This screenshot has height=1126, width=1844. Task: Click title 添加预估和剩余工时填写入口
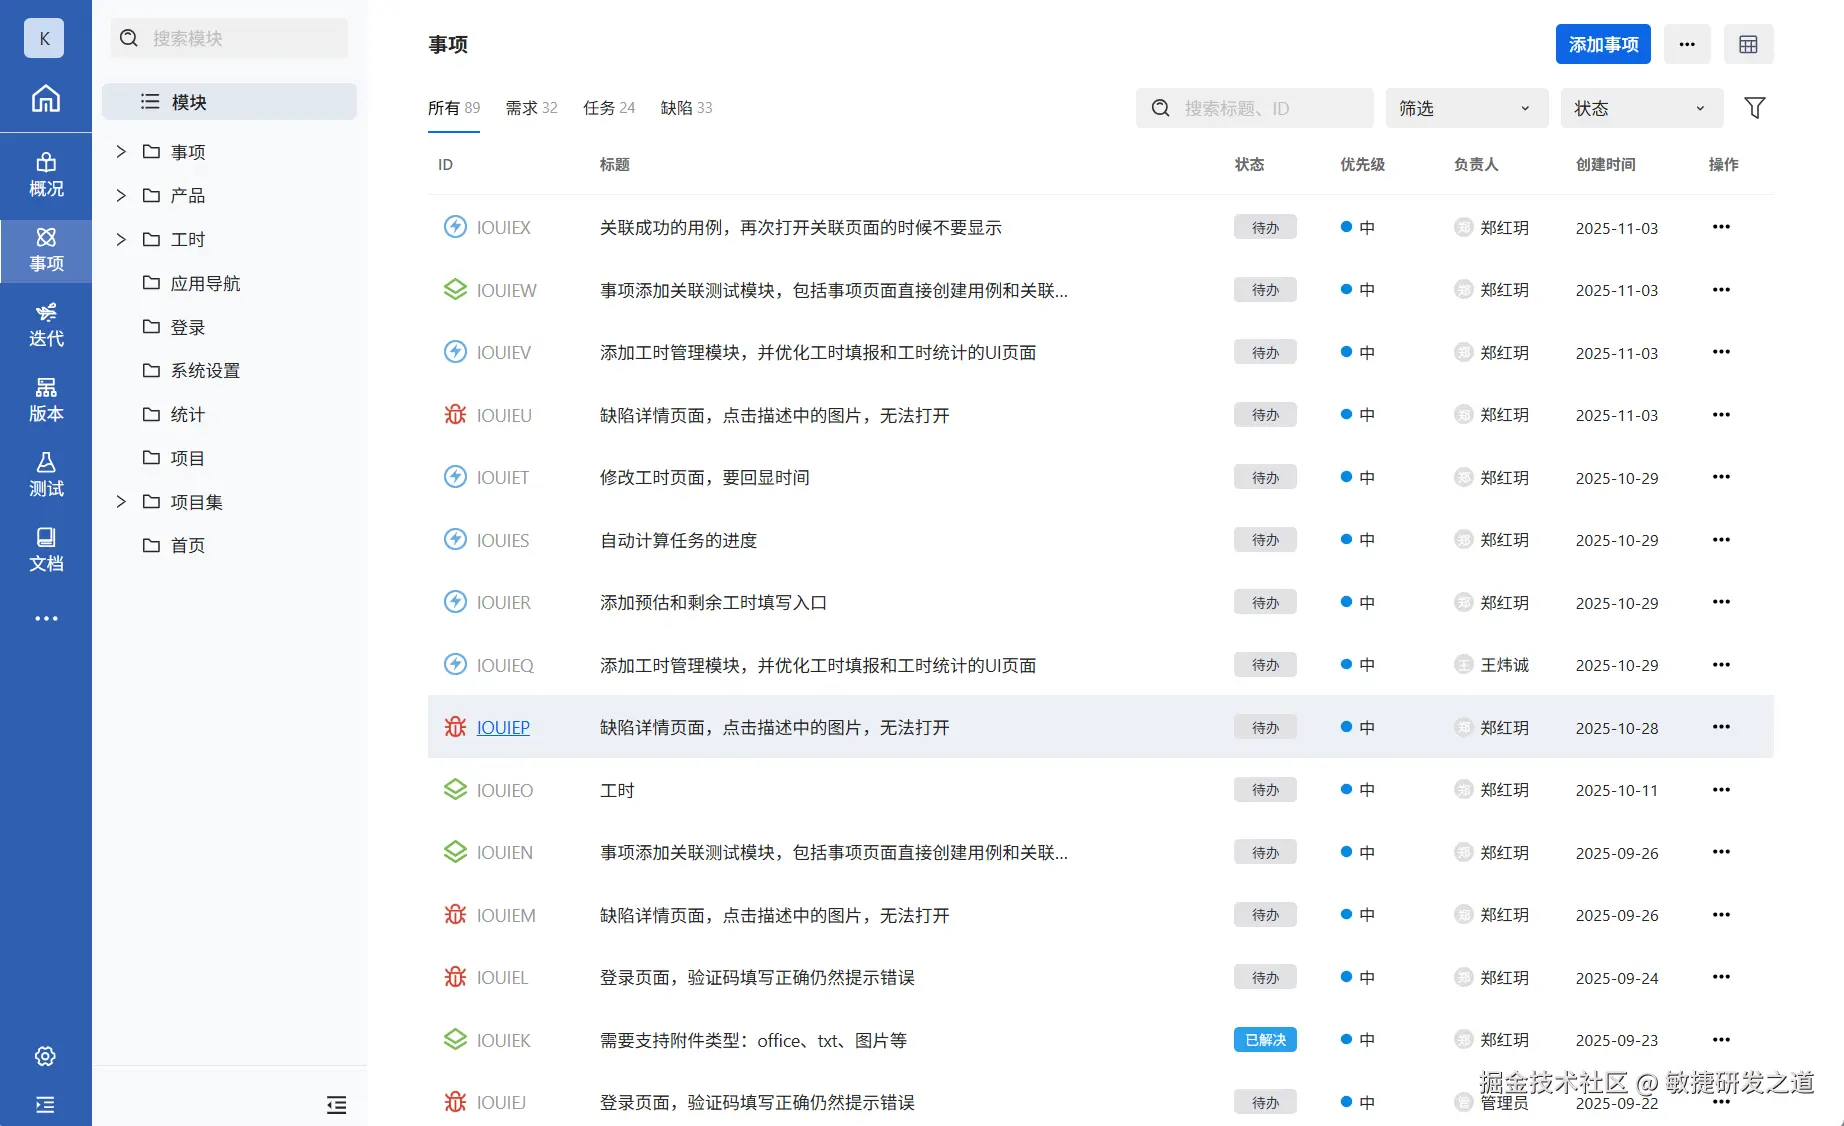click(713, 602)
